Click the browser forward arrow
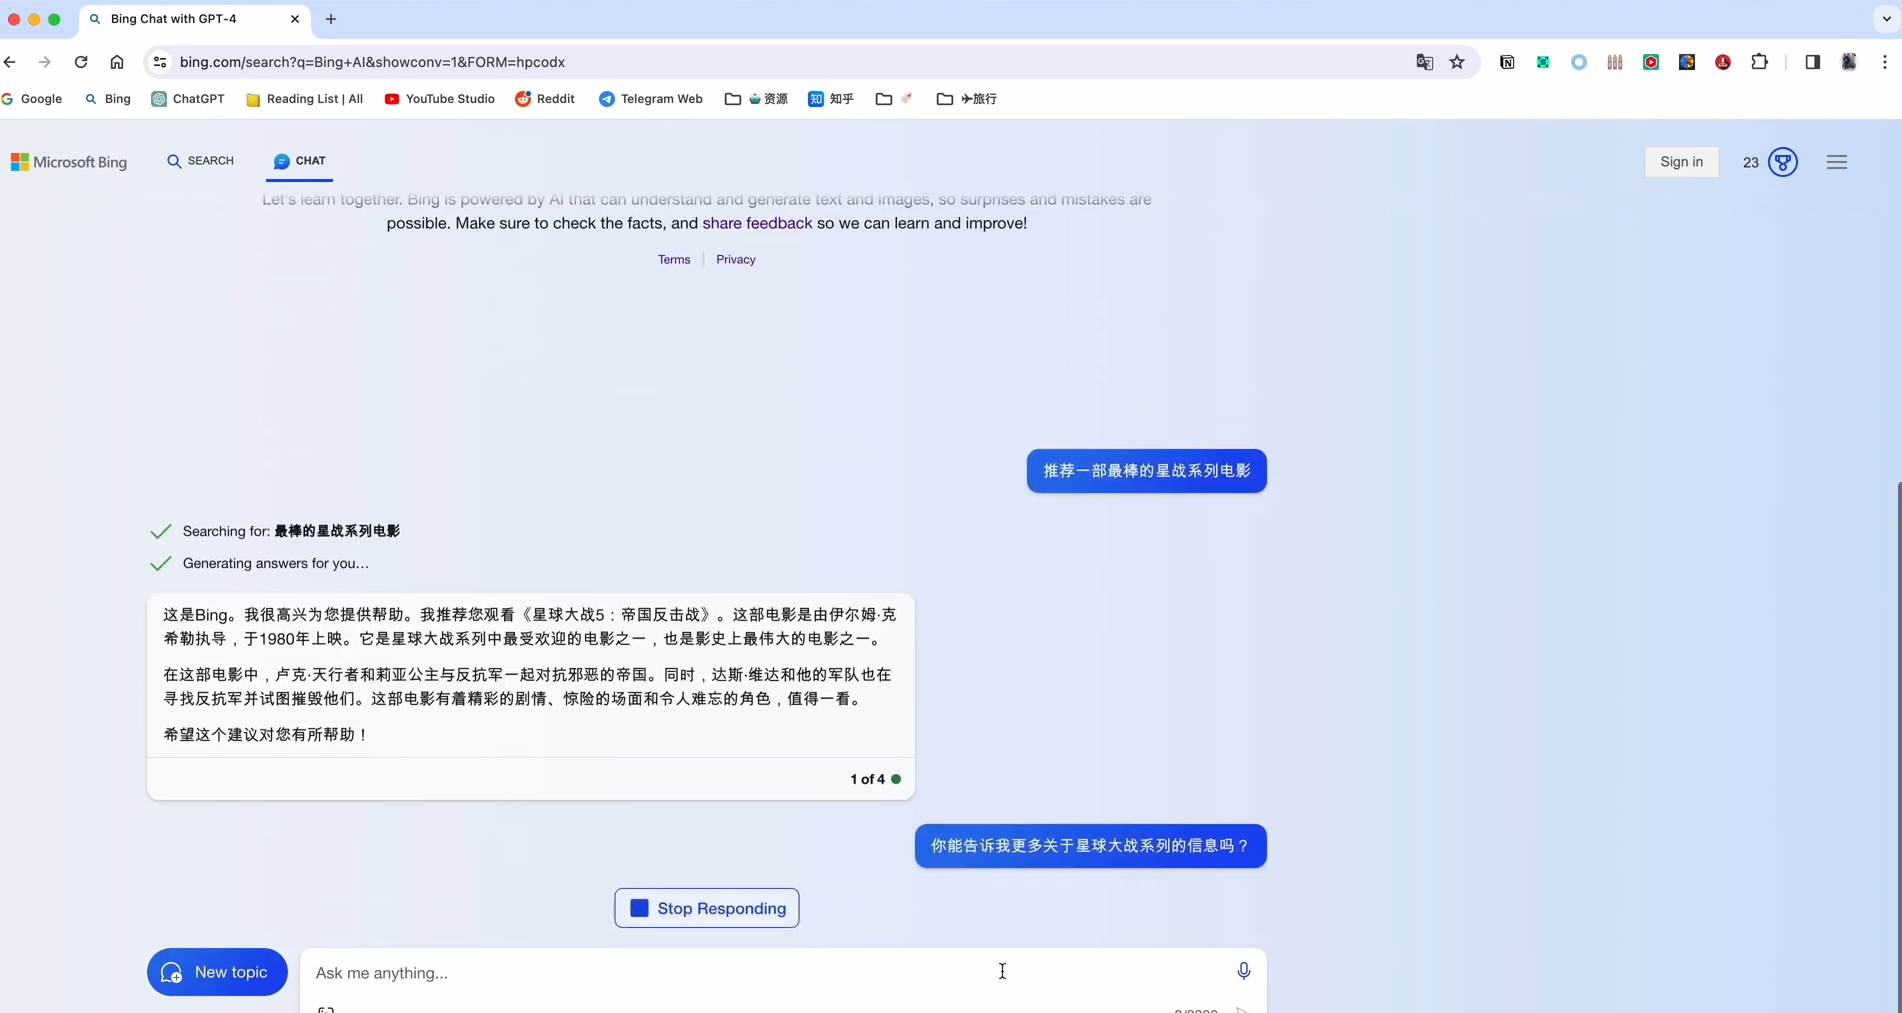 point(44,62)
